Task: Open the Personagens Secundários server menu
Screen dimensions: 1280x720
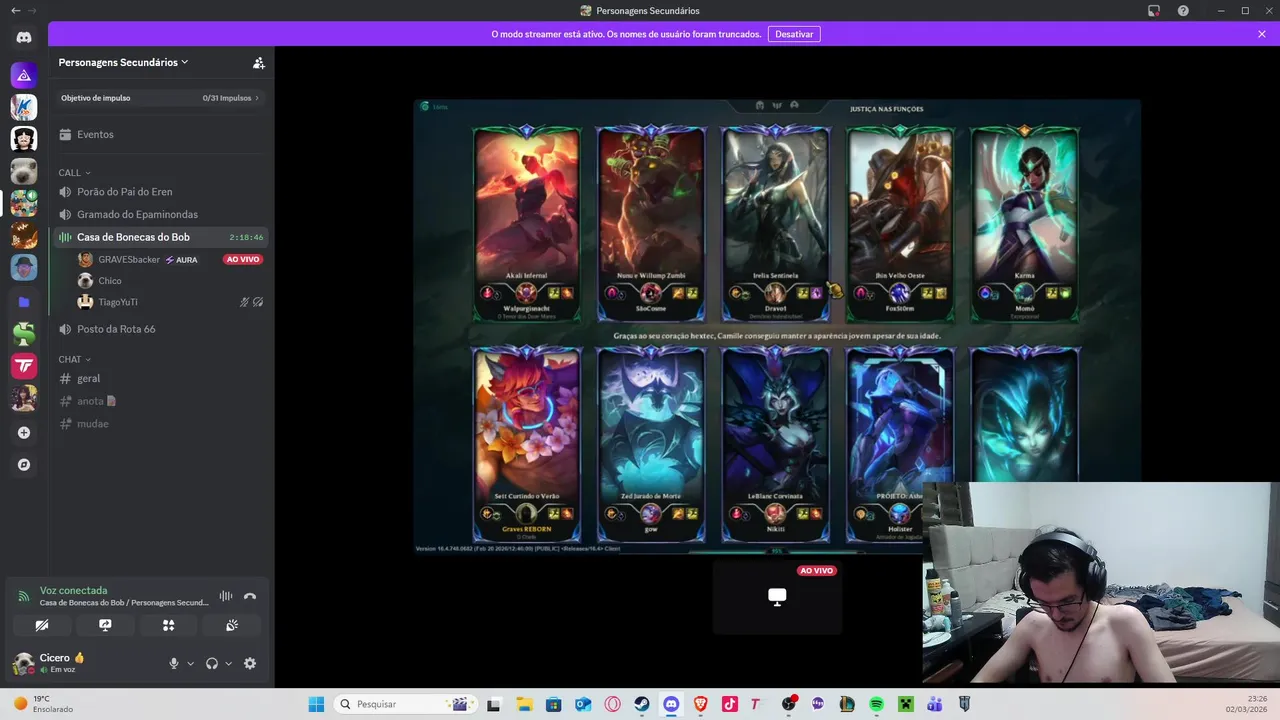Action: click(x=124, y=62)
